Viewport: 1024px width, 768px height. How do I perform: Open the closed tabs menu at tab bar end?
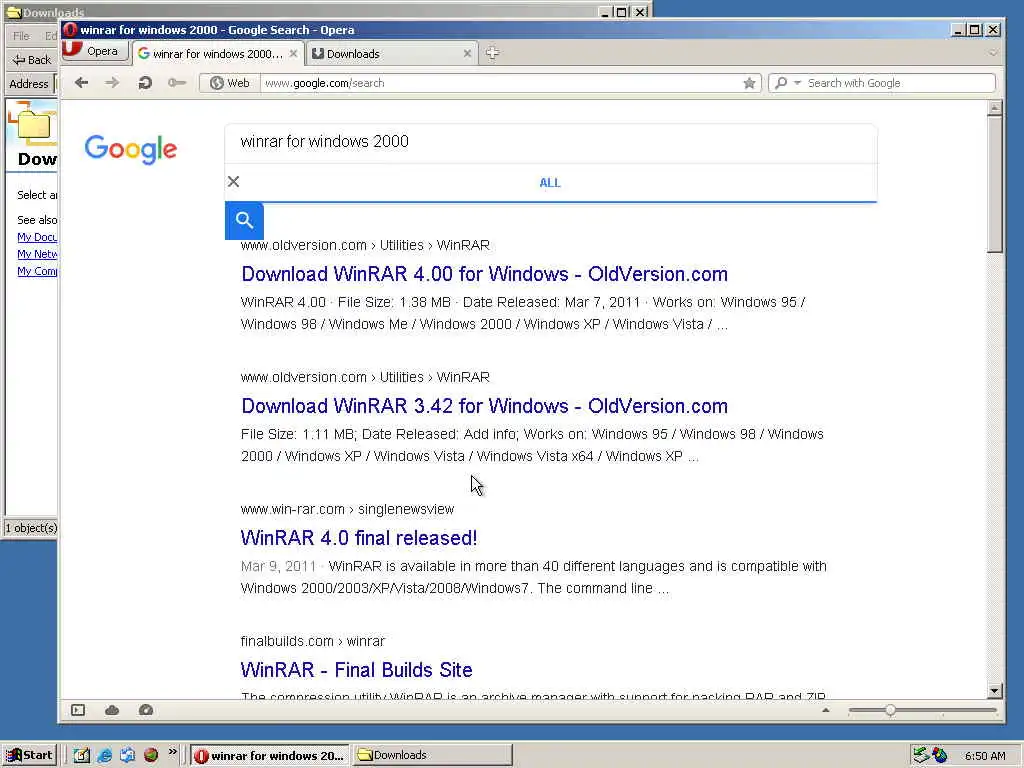coord(993,53)
